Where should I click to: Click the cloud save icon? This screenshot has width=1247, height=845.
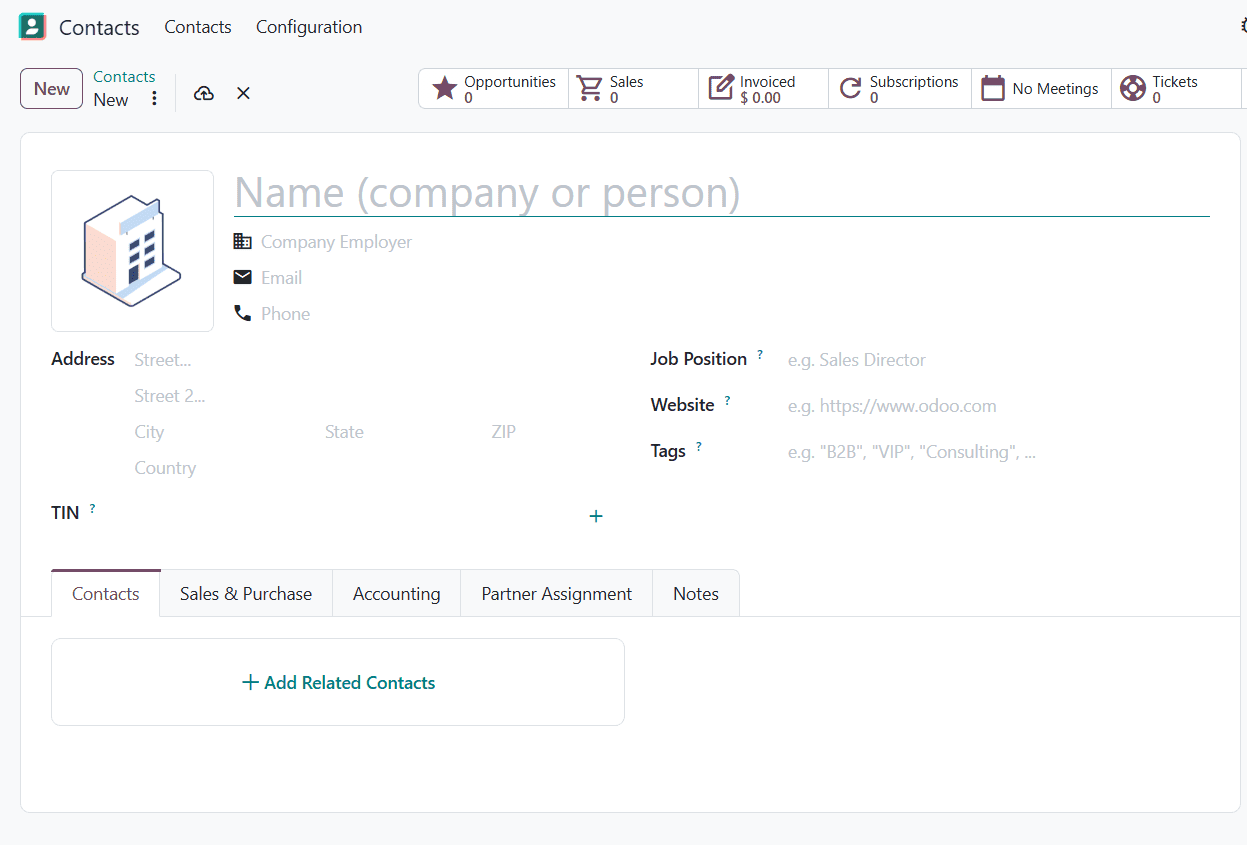tap(204, 93)
